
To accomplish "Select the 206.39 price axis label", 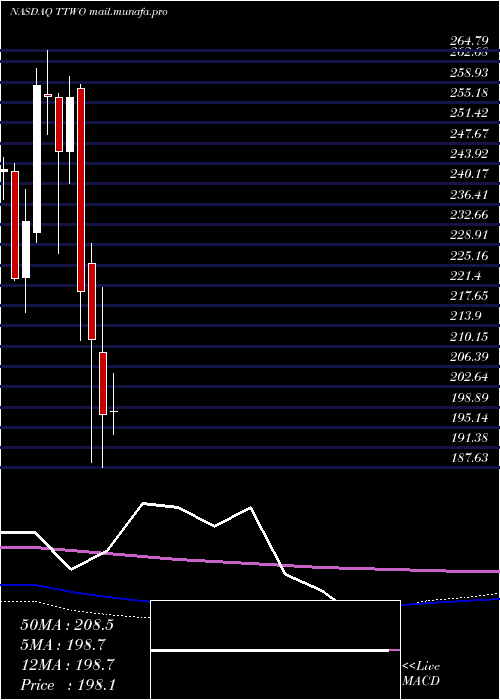I will [x=469, y=357].
